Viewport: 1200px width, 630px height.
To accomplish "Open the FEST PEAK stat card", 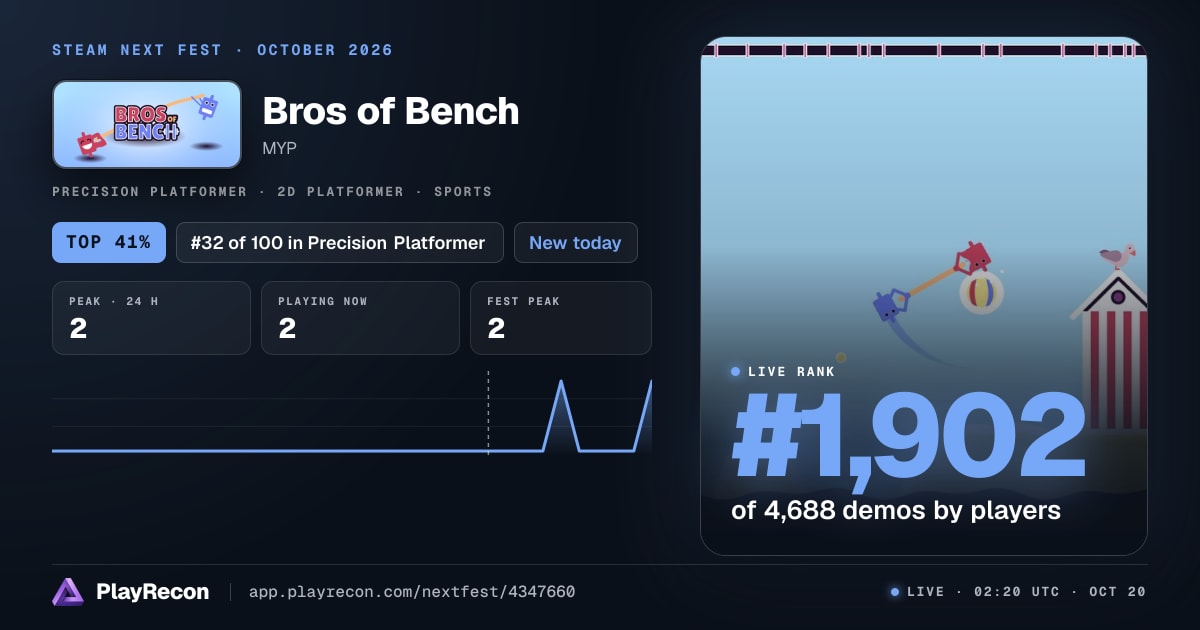I will click(561, 318).
